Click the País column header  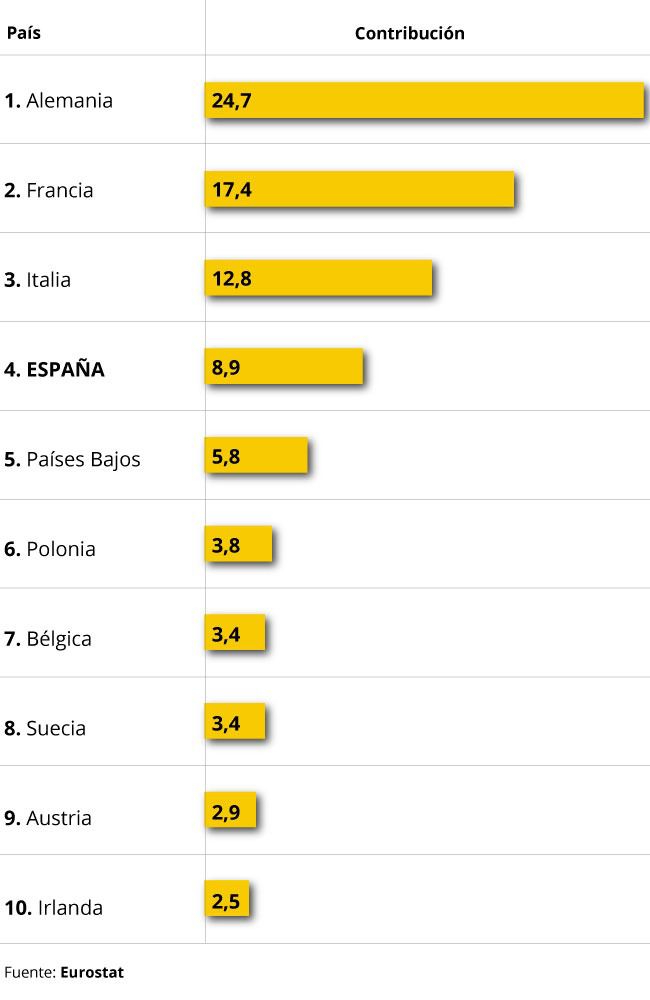[24, 33]
